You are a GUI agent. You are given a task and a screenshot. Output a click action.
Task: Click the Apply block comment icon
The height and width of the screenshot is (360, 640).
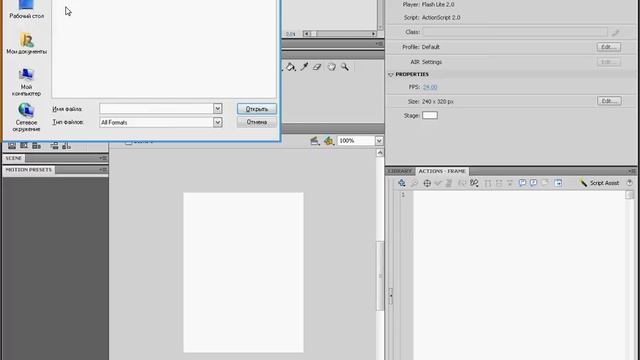[522, 183]
